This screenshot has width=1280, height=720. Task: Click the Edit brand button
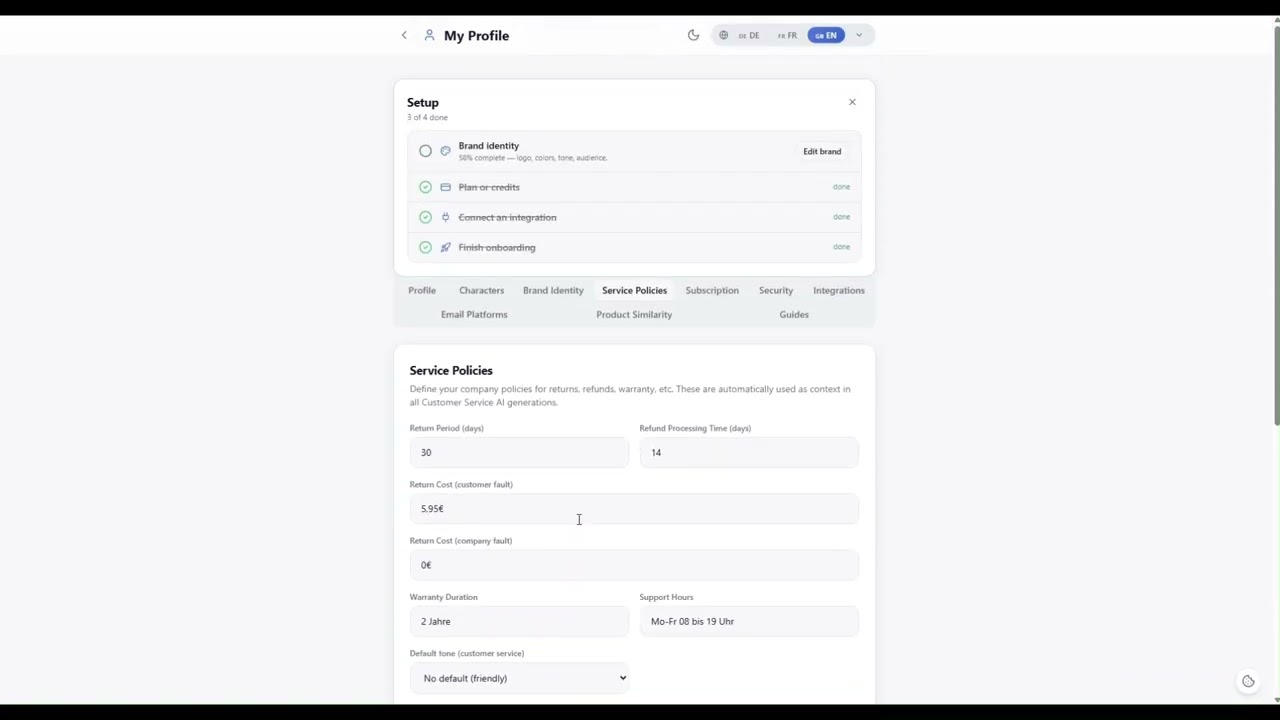[x=822, y=151]
